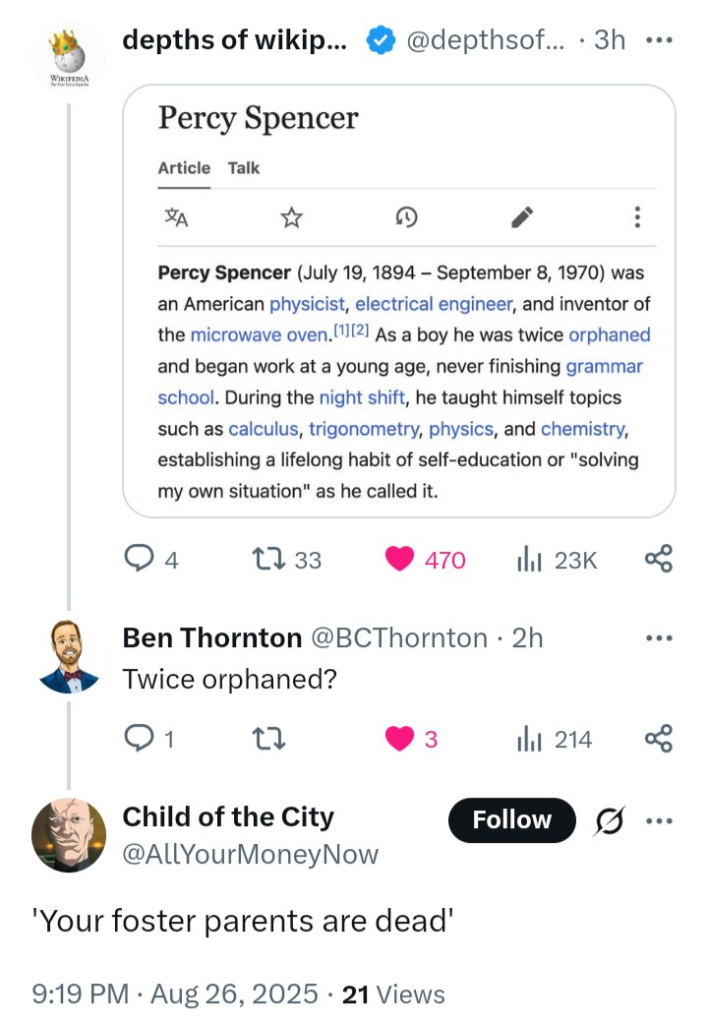Open the microwave oven link
Viewport: 708px width, 1024px height.
(245, 334)
